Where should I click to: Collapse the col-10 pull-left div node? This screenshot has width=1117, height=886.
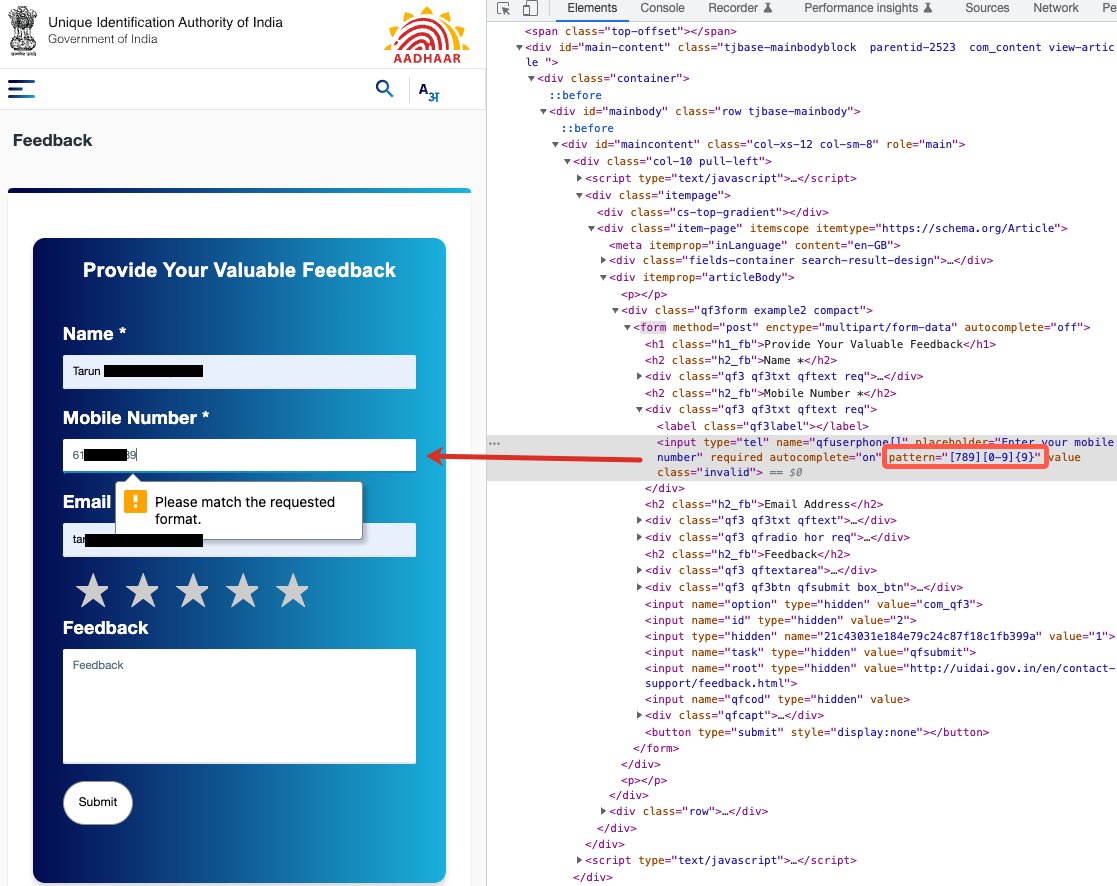pos(567,162)
